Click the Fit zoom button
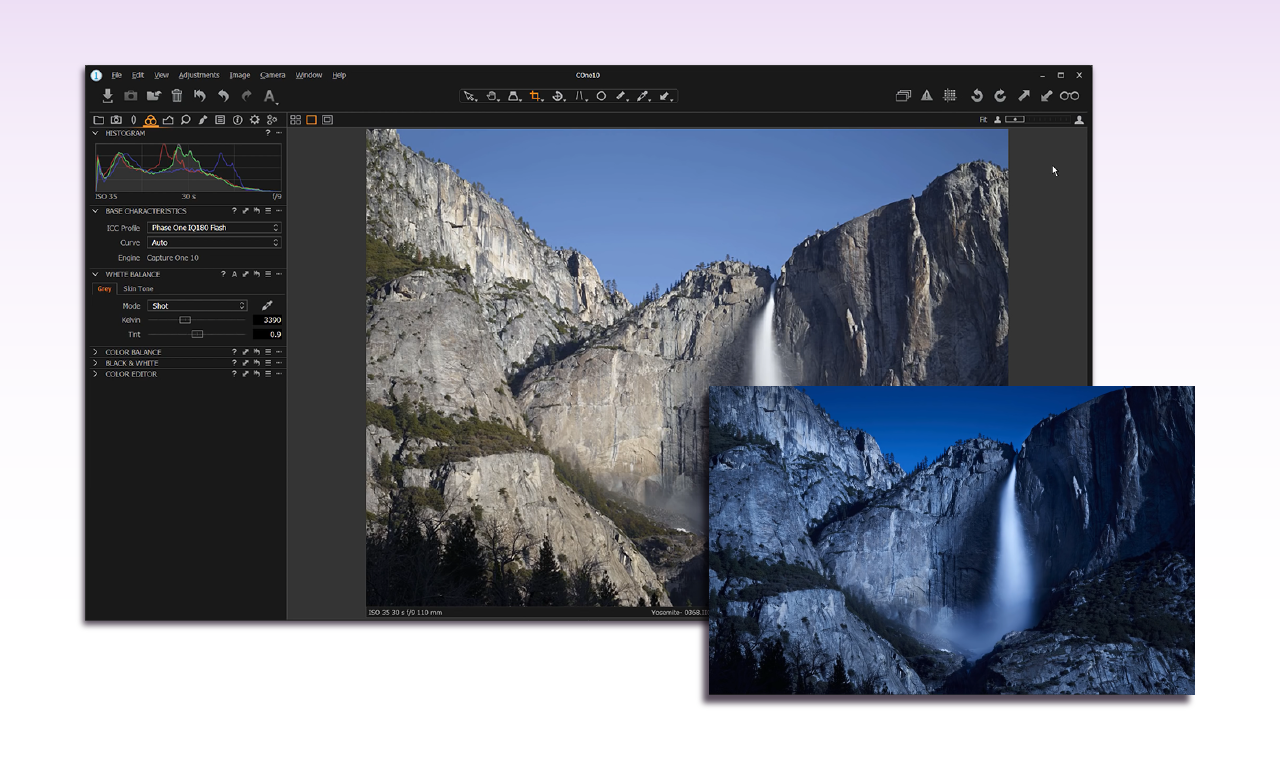The image size is (1280, 760). pyautogui.click(x=983, y=120)
